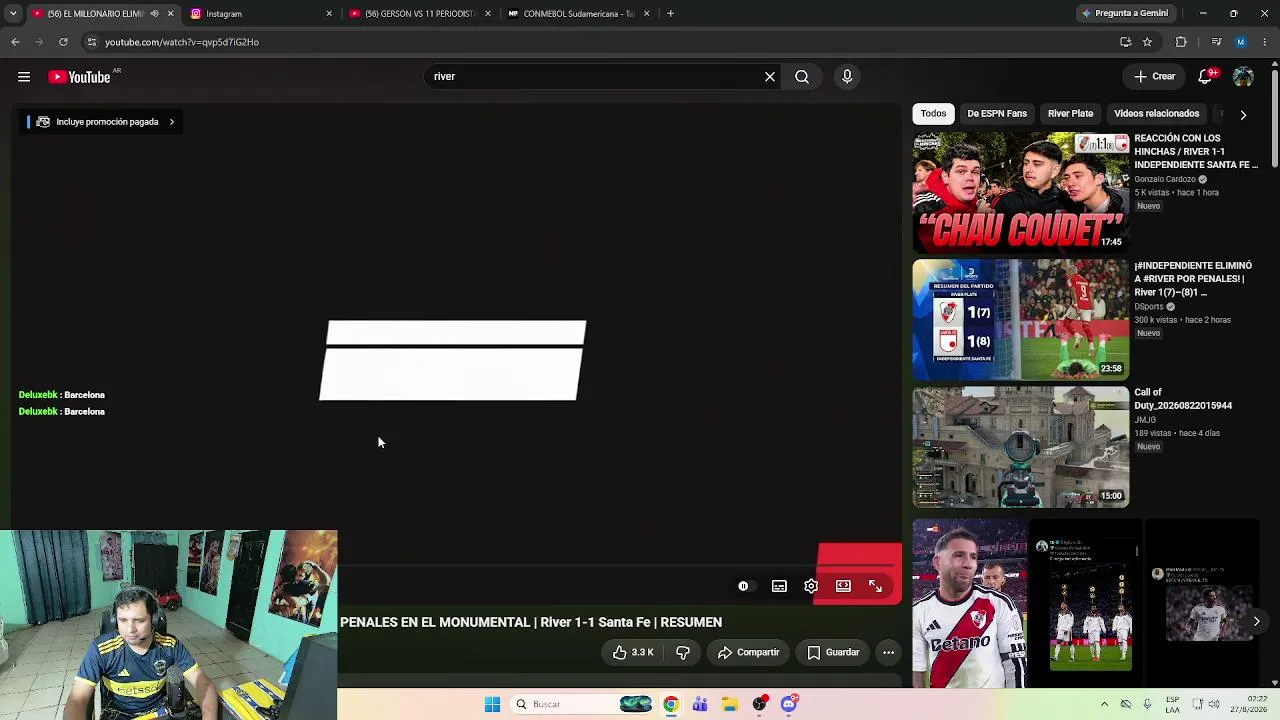Open the media controls icon in toolbar

click(x=1216, y=42)
